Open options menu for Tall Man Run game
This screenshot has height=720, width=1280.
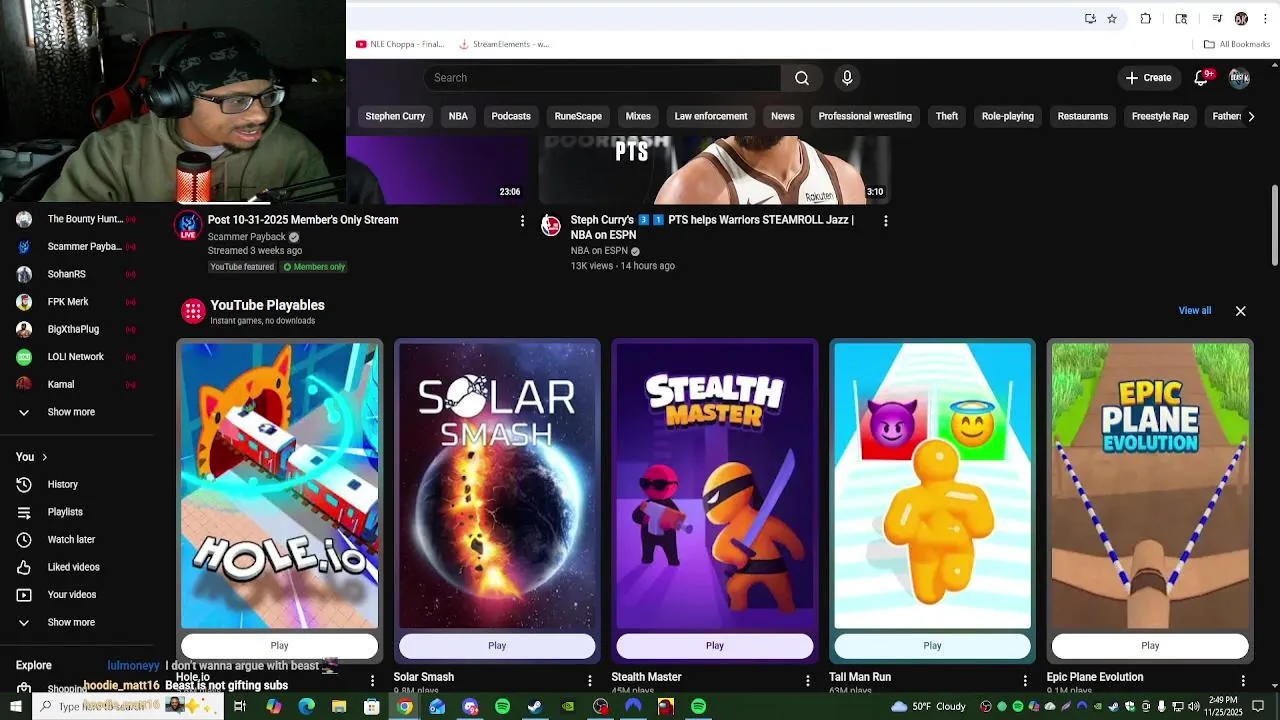(1025, 680)
